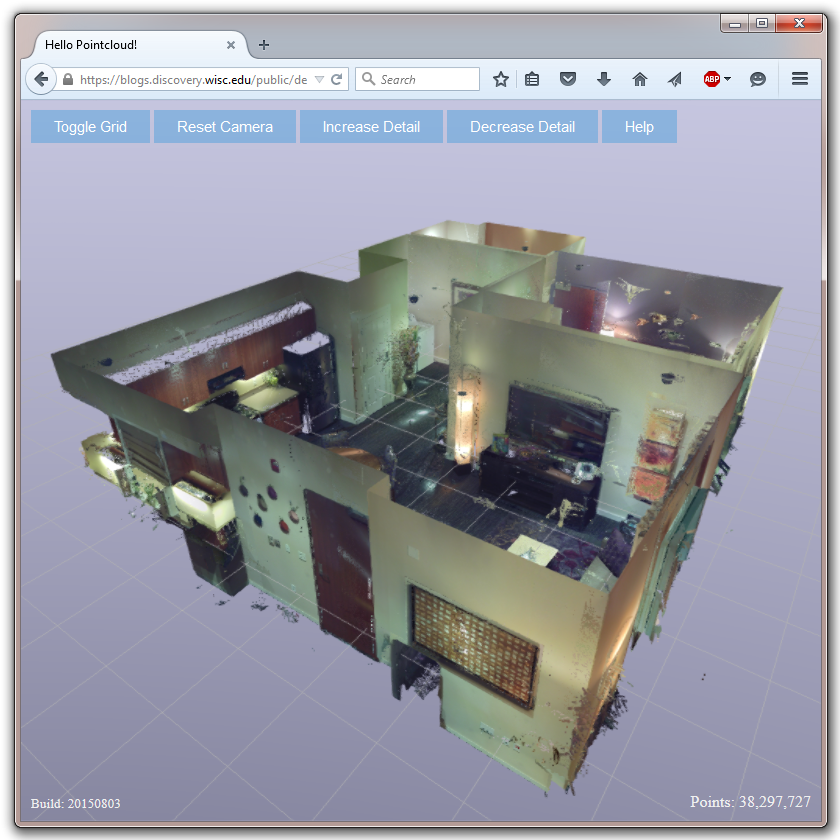The width and height of the screenshot is (840, 840).
Task: Click the Reset Camera button
Action: pos(225,127)
